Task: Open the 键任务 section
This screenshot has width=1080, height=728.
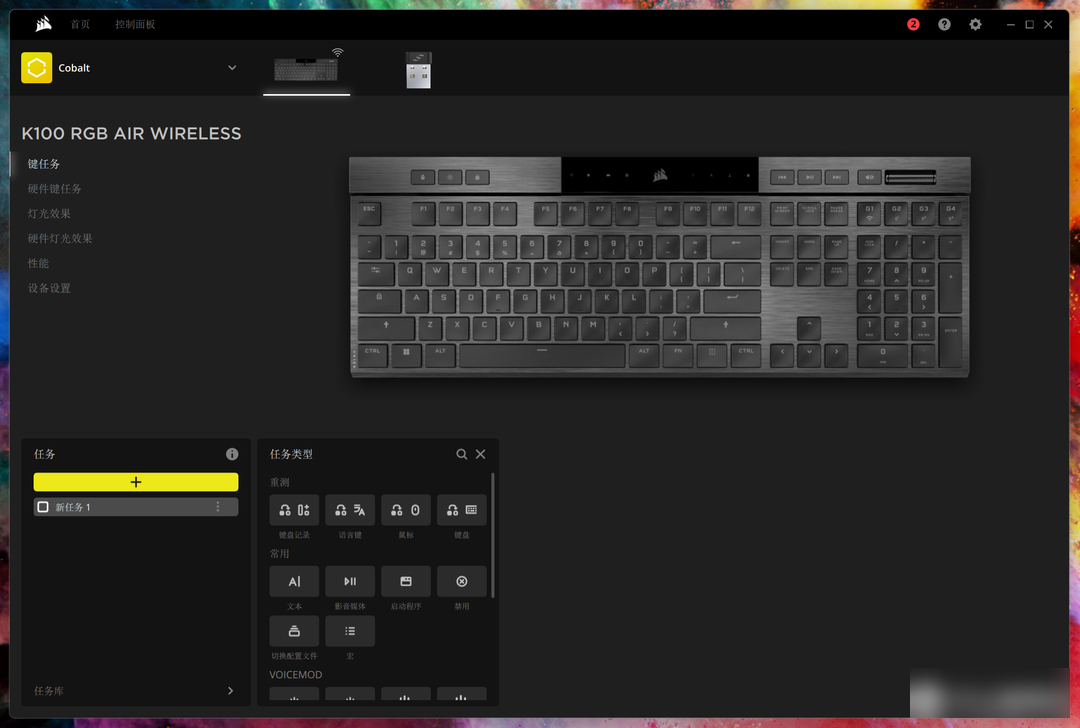Action: 43,164
